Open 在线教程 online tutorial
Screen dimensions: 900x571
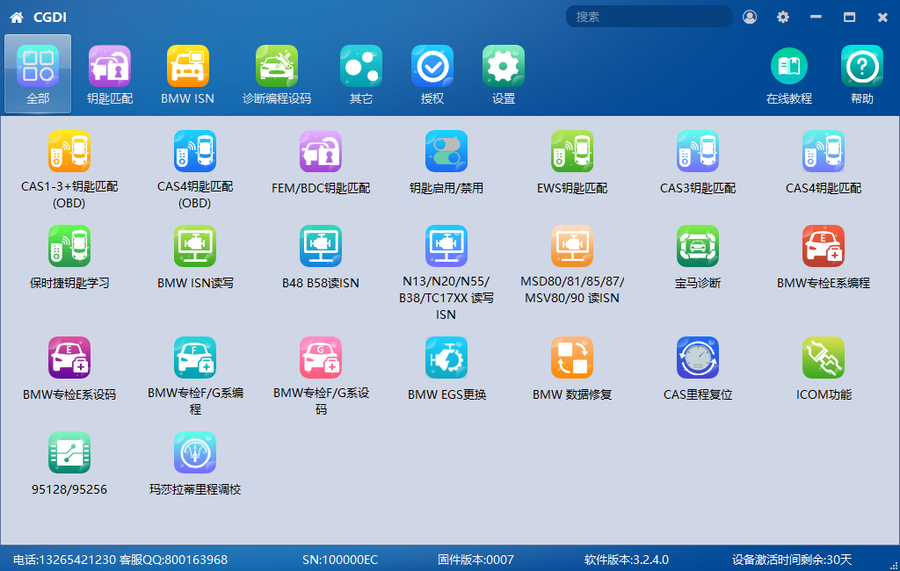click(788, 75)
